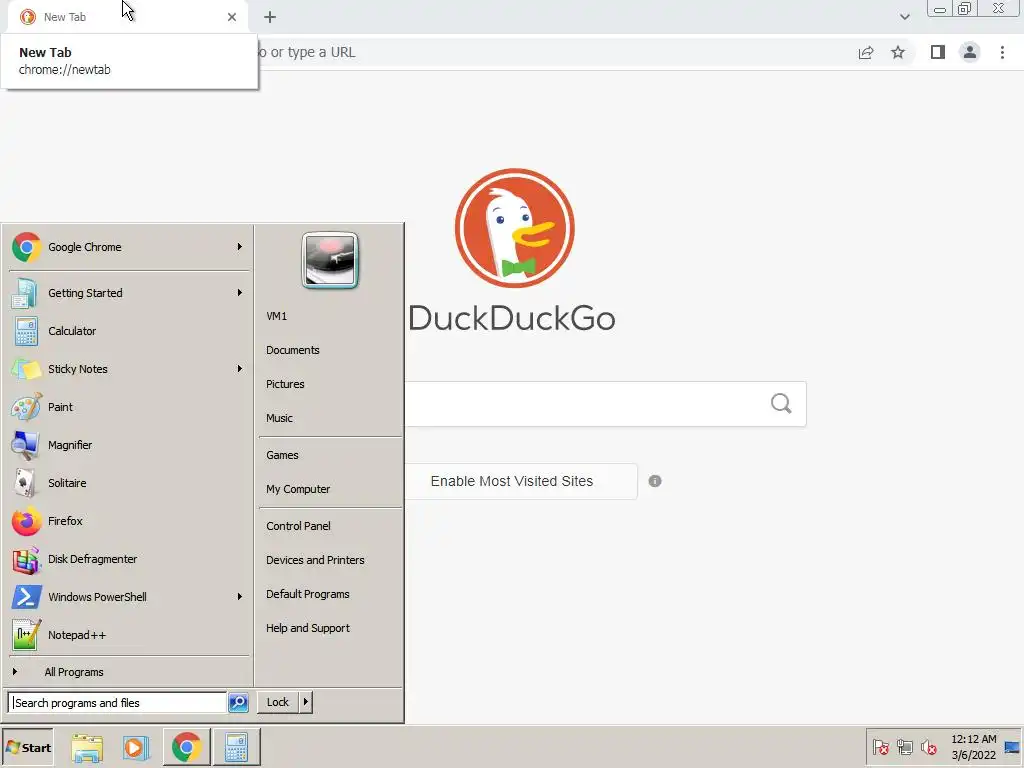Open Default Programs from the Start menu
The image size is (1024, 768).
tap(308, 594)
